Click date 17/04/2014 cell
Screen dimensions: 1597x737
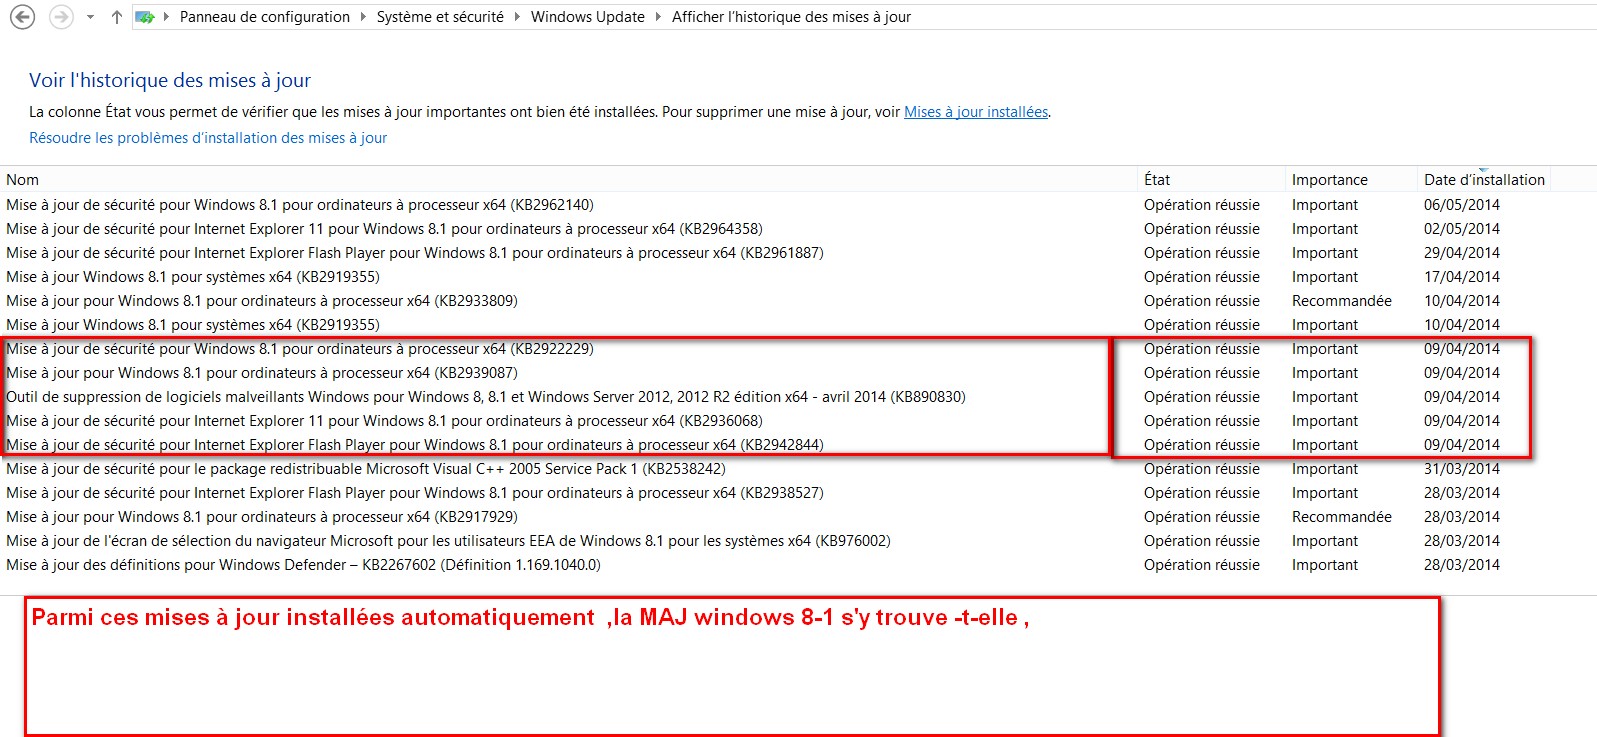1462,277
